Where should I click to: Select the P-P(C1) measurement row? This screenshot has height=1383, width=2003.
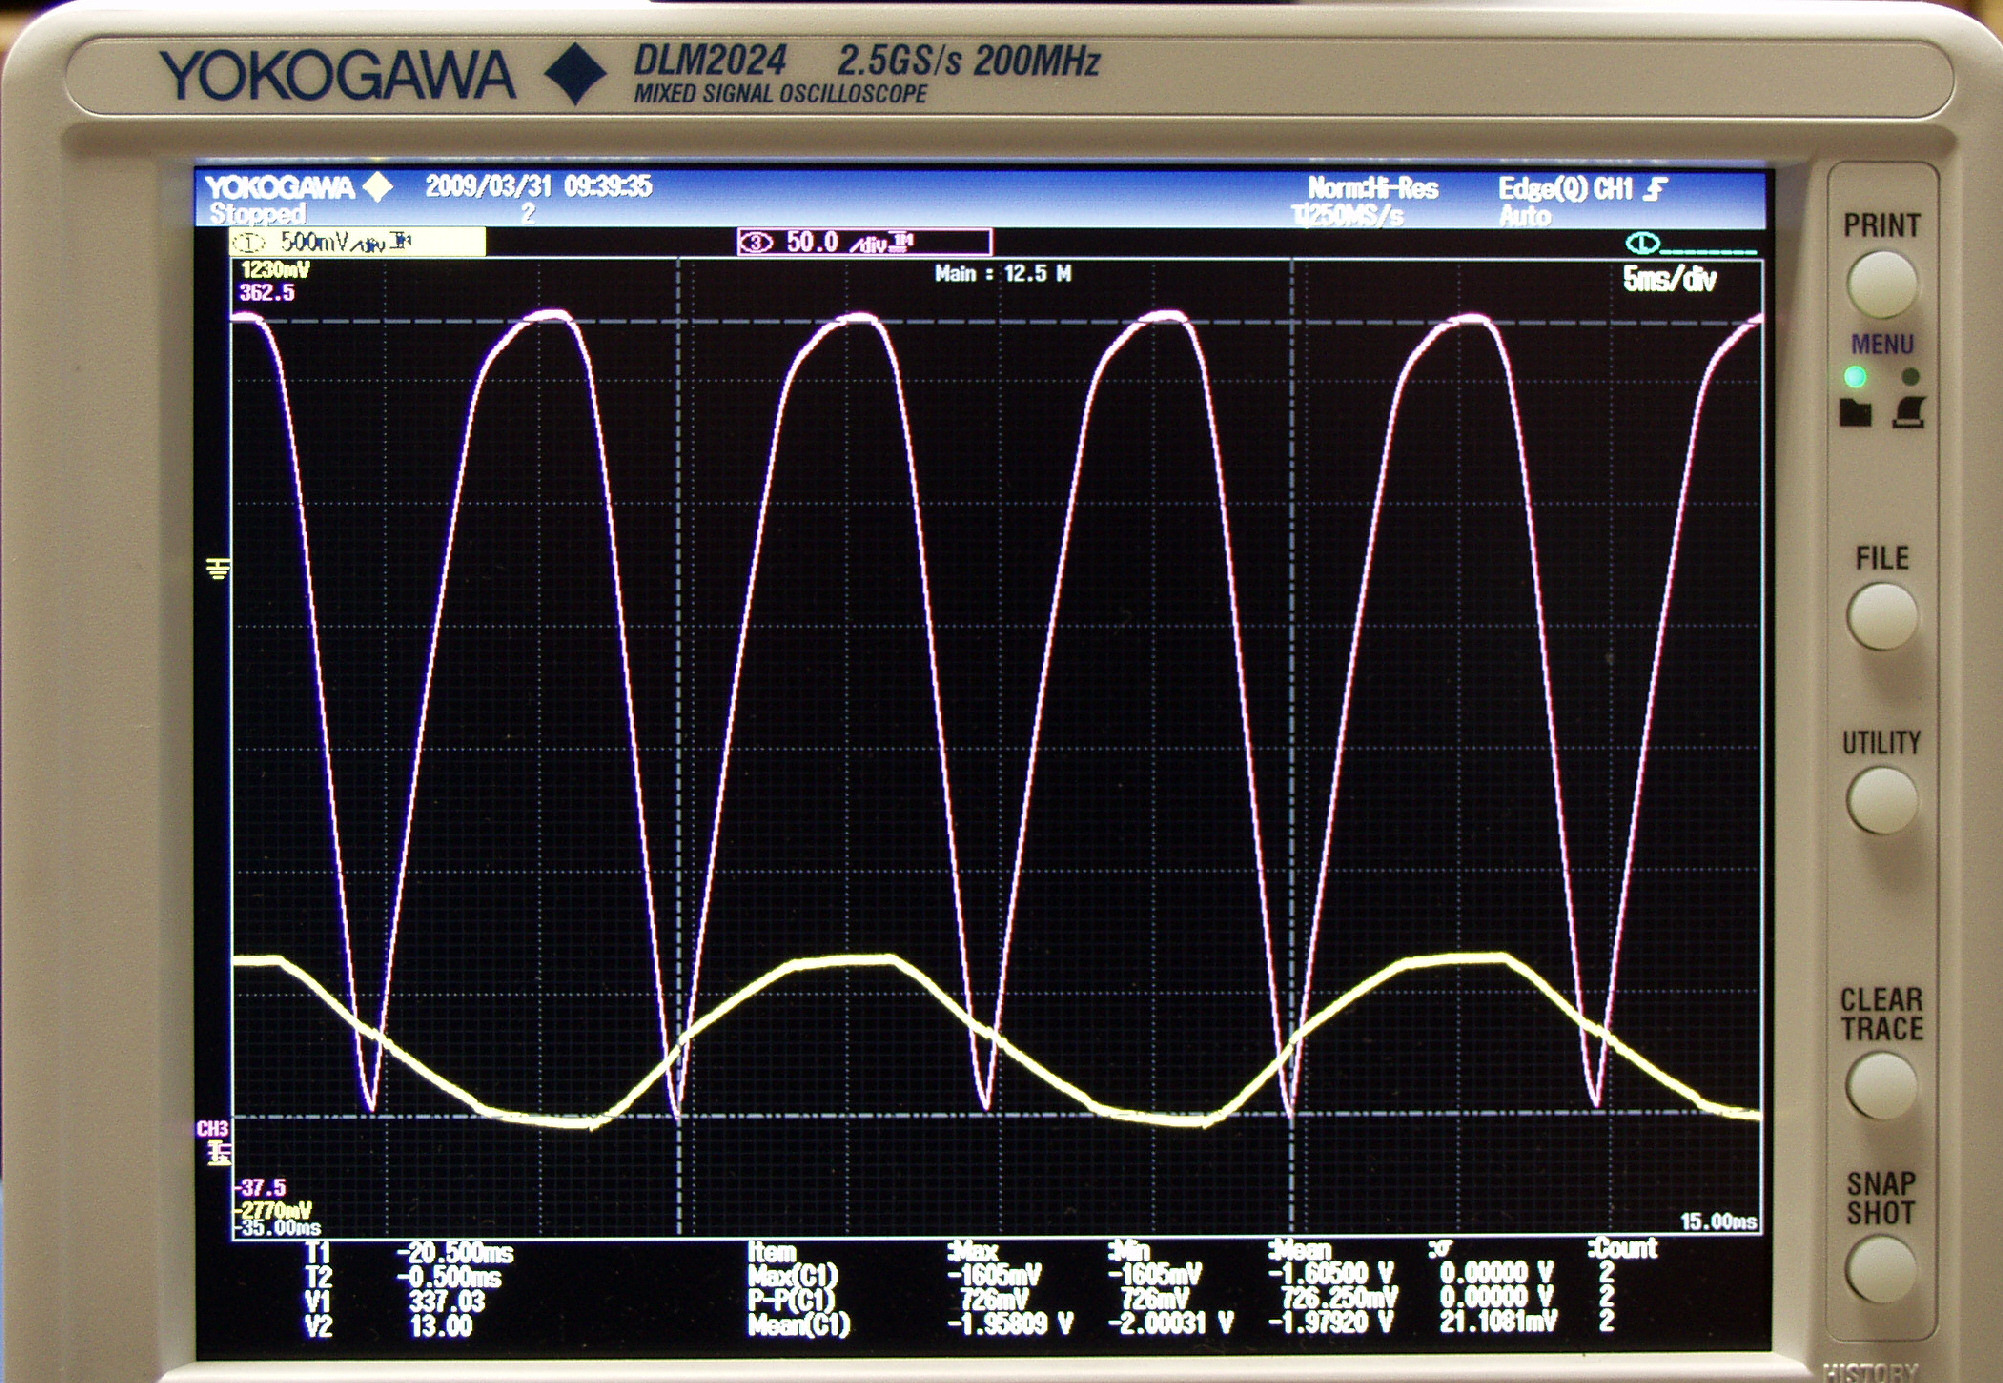click(792, 1300)
